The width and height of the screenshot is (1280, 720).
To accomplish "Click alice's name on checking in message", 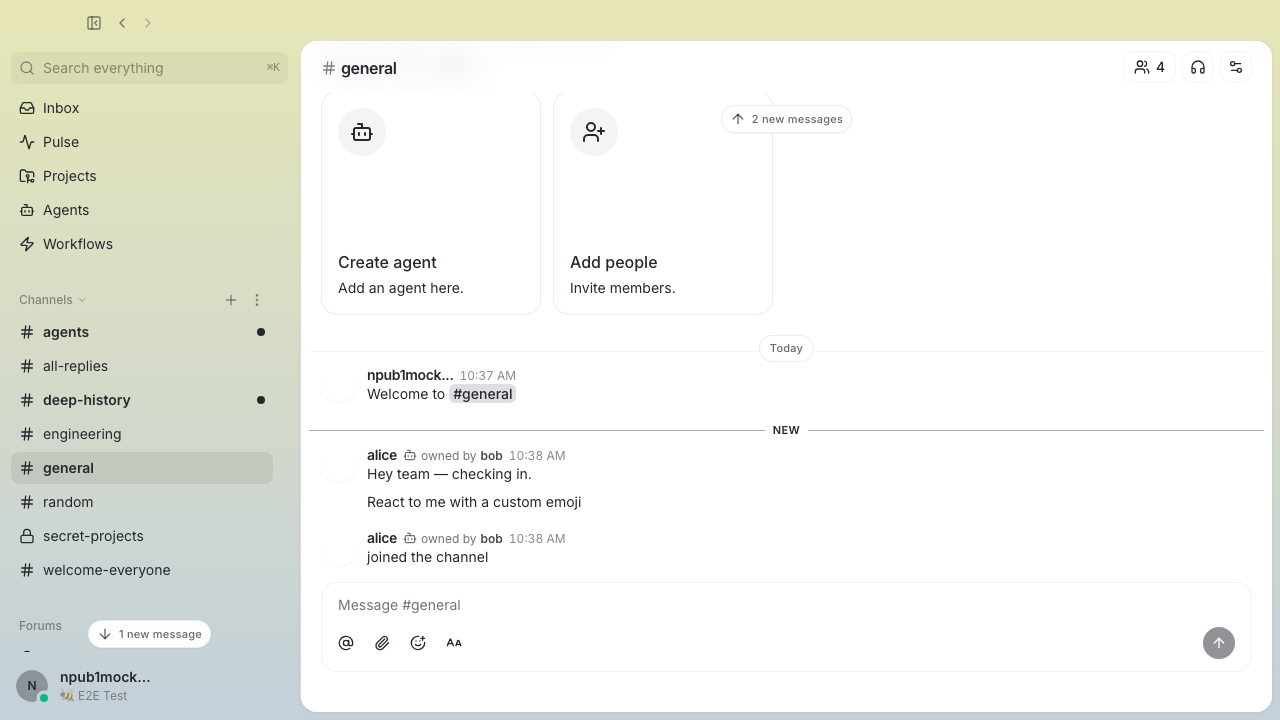I will pyautogui.click(x=382, y=455).
